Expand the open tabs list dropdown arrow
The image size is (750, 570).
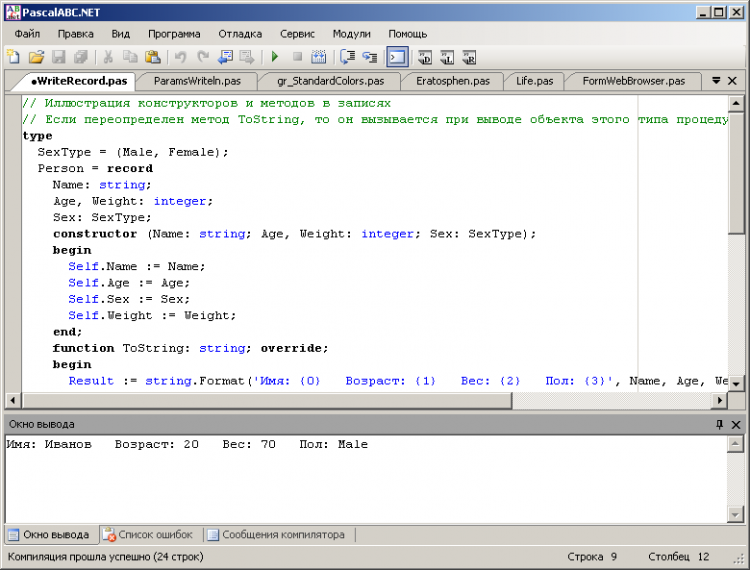(x=716, y=80)
